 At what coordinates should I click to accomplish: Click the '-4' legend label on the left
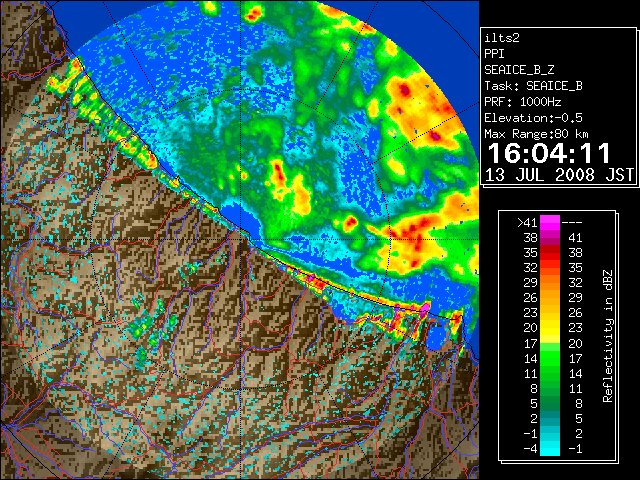[x=530, y=449]
